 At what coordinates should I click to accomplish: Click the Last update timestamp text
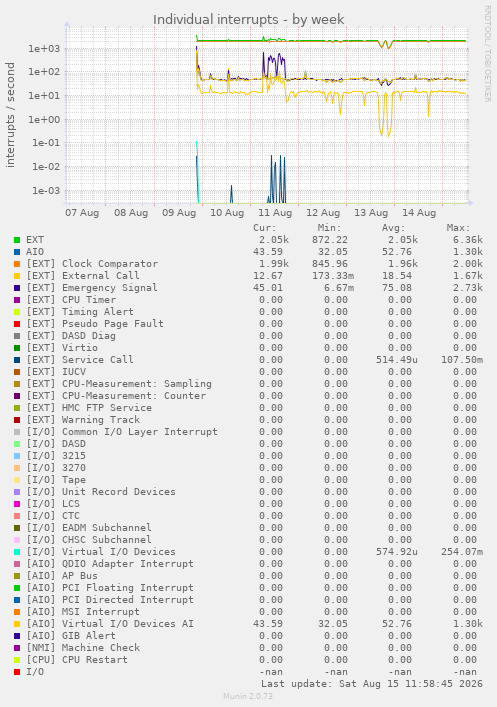[372, 684]
